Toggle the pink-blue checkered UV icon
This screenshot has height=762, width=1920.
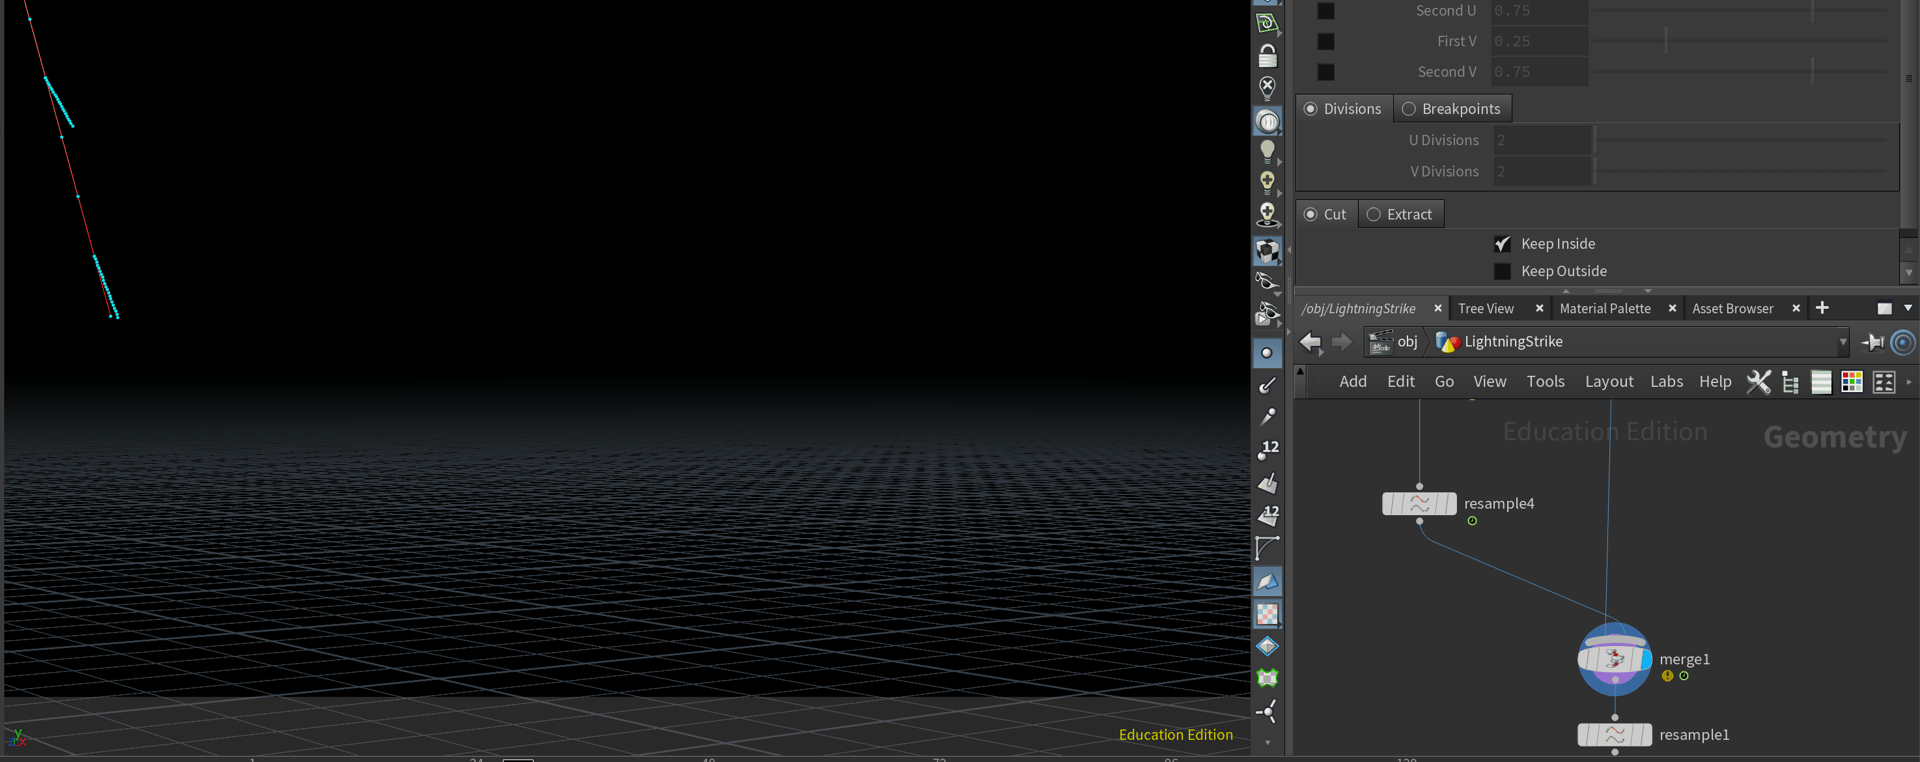pos(1267,614)
